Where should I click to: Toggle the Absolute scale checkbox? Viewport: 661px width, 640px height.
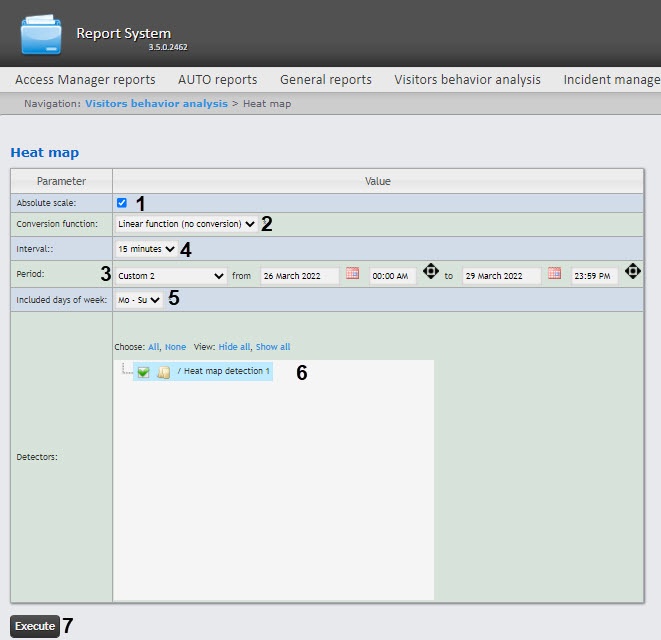[x=122, y=203]
